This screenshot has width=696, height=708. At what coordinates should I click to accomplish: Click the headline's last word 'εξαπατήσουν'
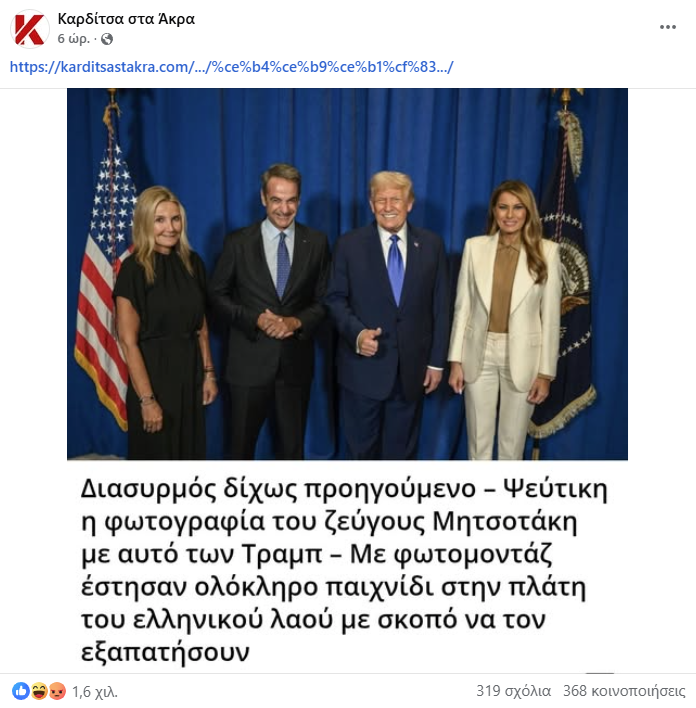pos(165,652)
